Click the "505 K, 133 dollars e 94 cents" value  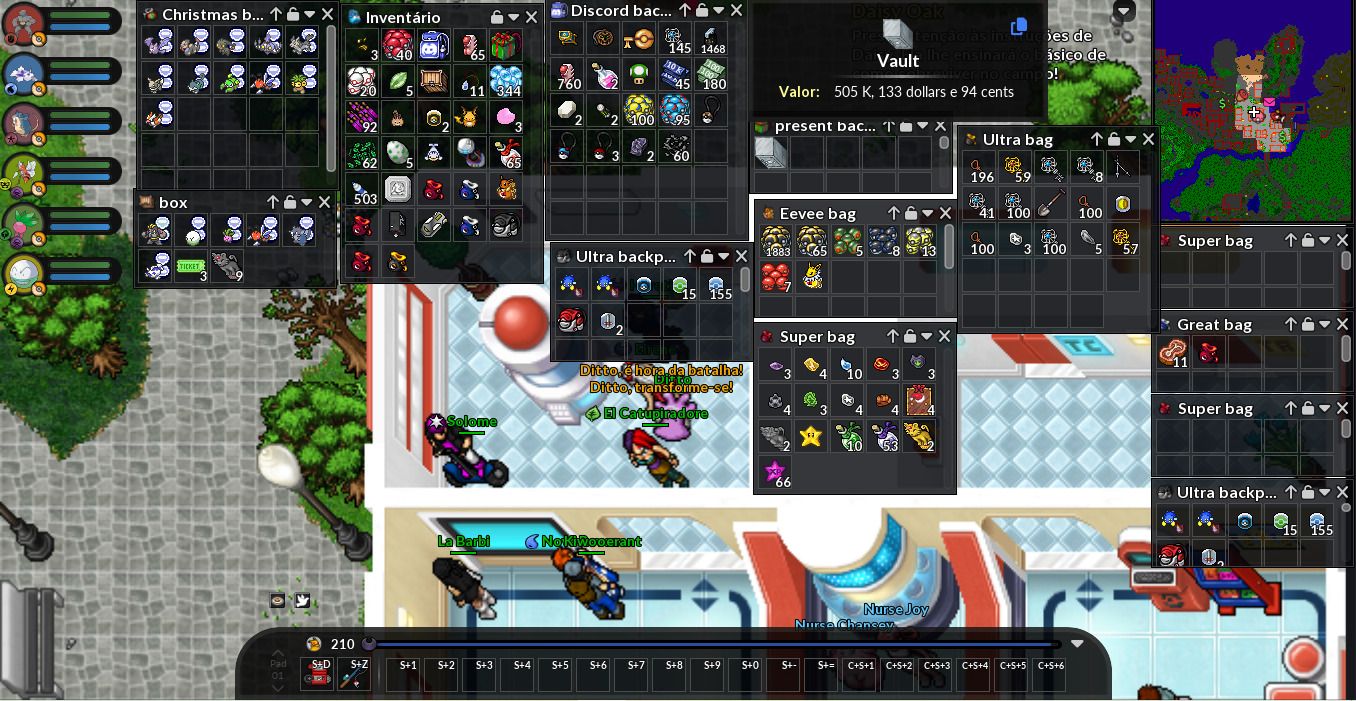(924, 92)
